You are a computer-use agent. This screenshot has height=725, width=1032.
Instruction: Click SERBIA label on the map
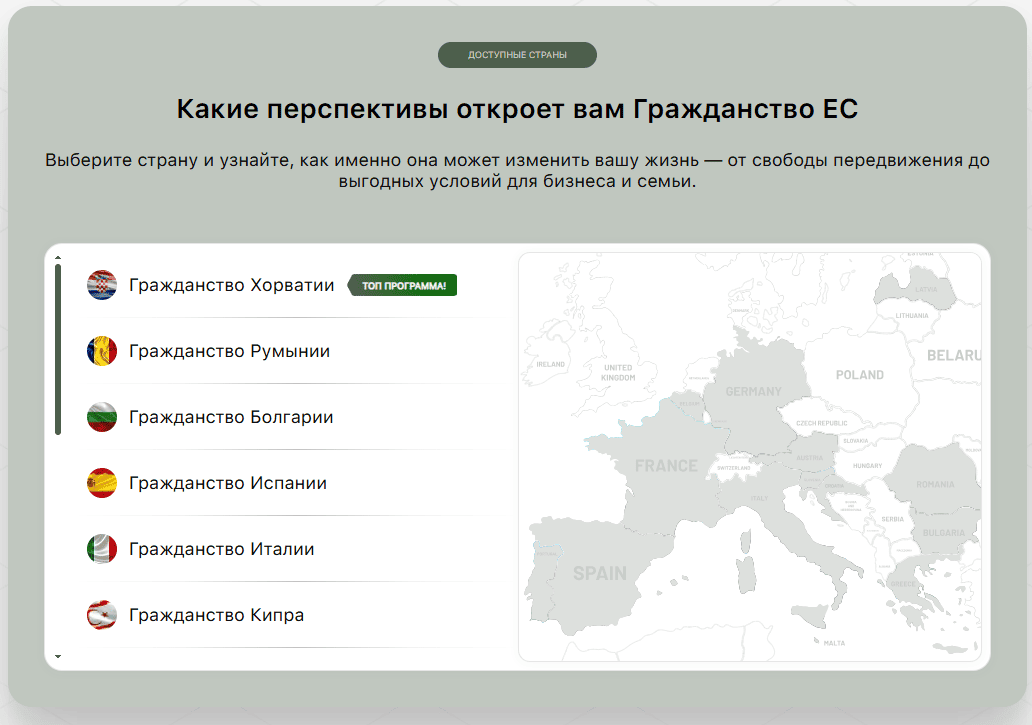(x=892, y=519)
